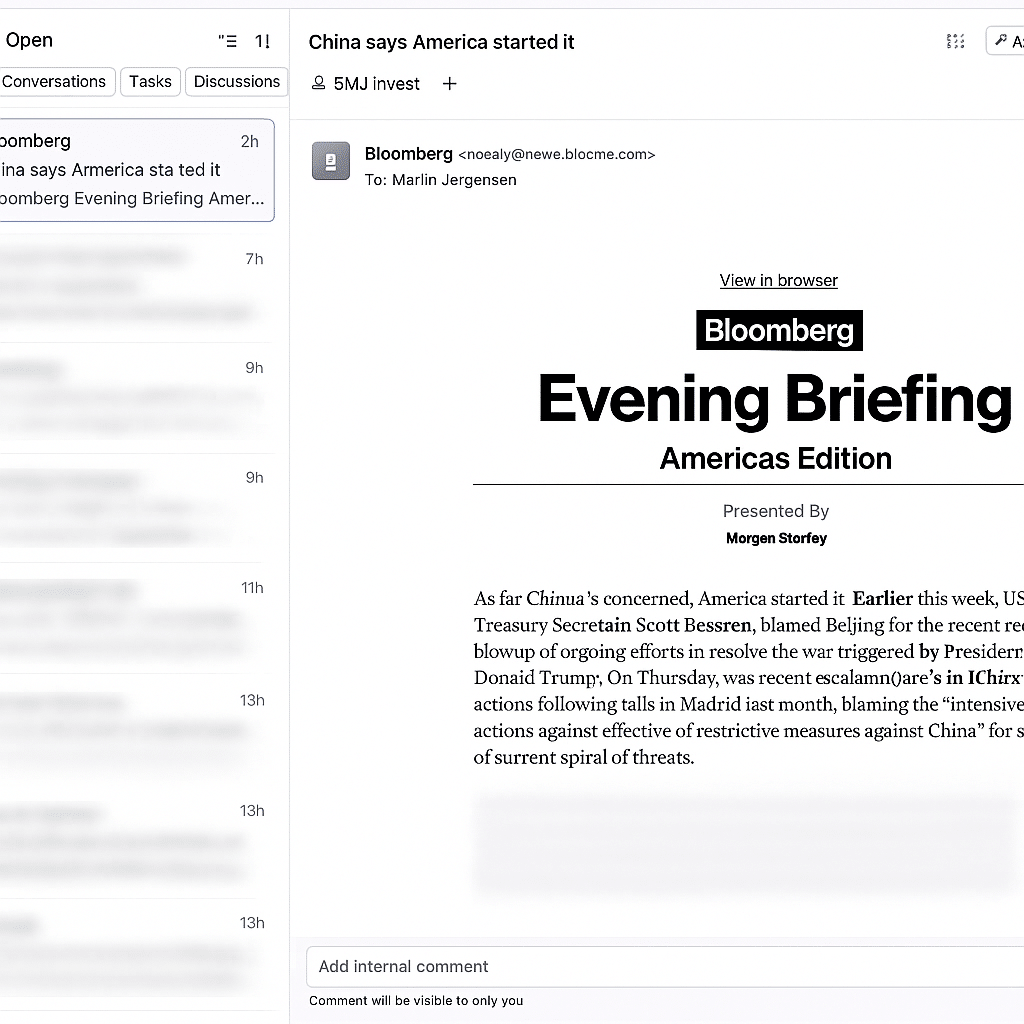Click the "1!" ordering icon next to sort

[x=262, y=41]
